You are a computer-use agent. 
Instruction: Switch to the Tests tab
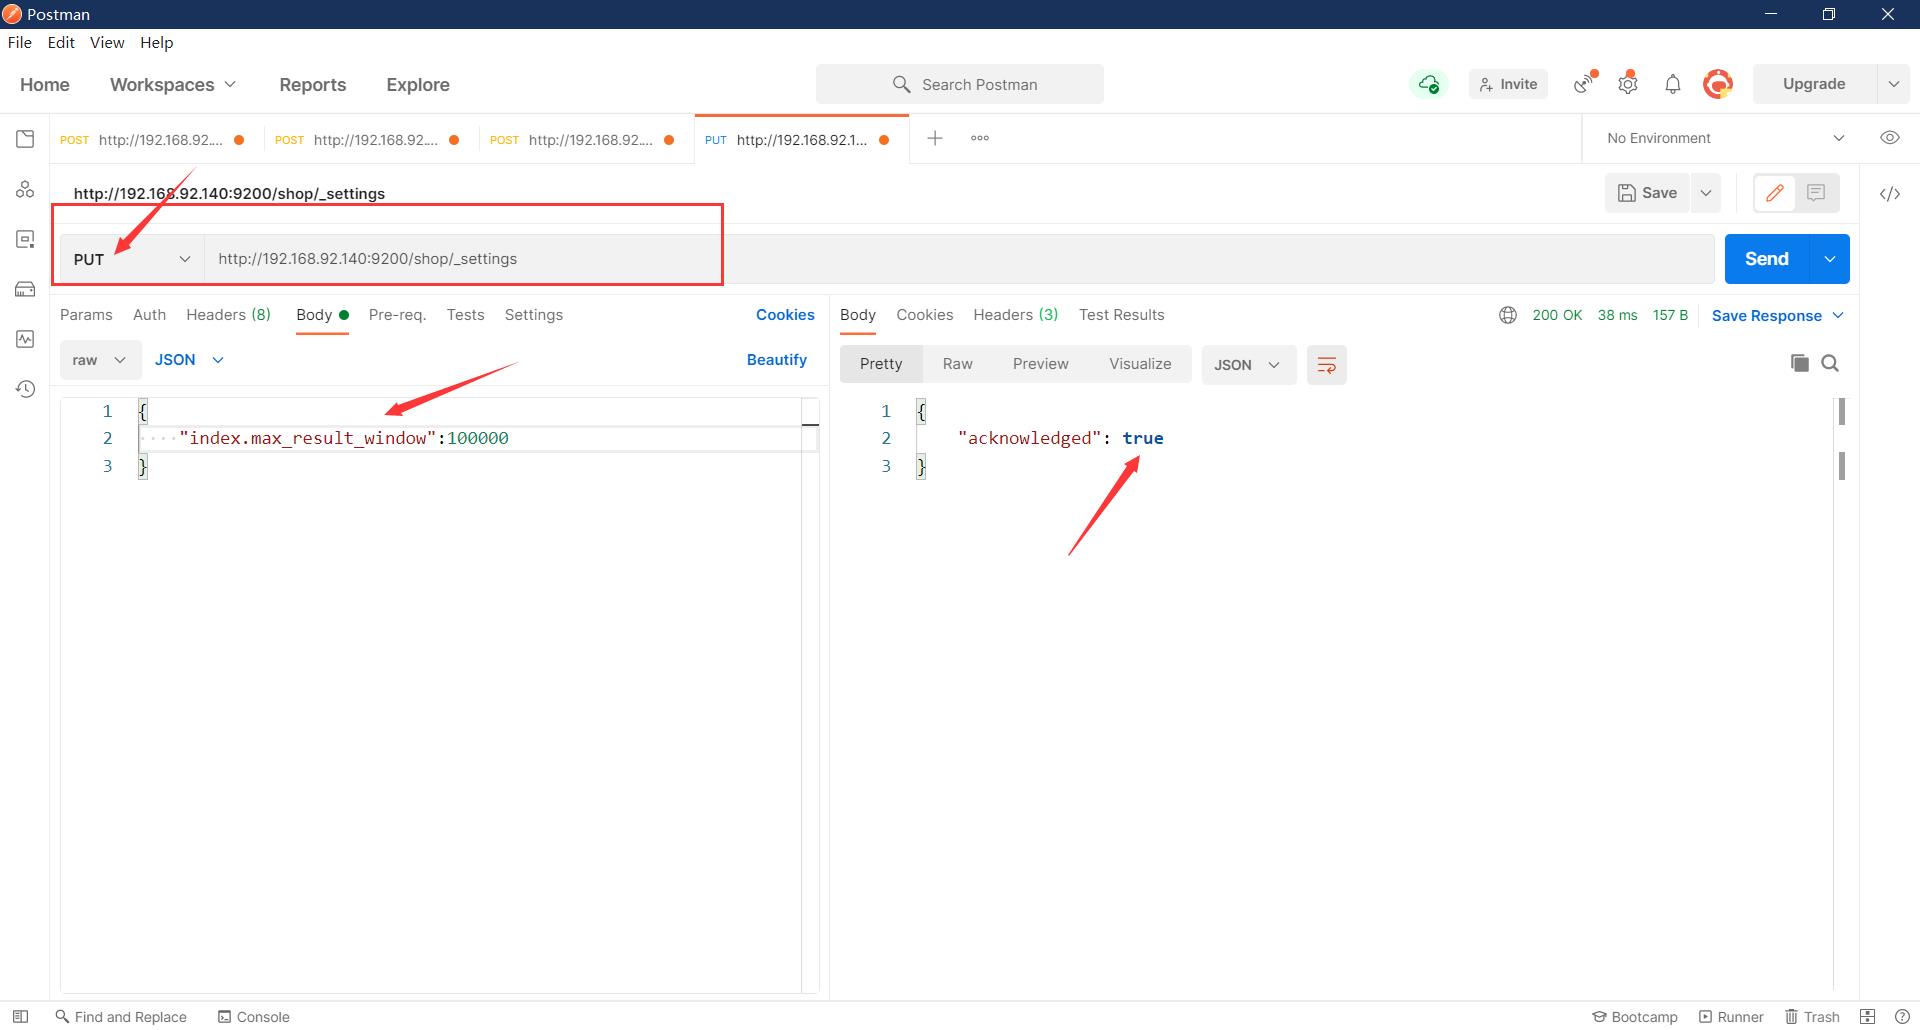(x=465, y=315)
